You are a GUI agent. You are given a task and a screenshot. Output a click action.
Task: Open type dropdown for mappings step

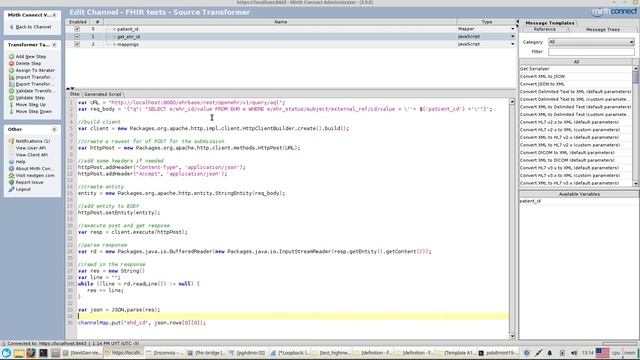(x=513, y=44)
